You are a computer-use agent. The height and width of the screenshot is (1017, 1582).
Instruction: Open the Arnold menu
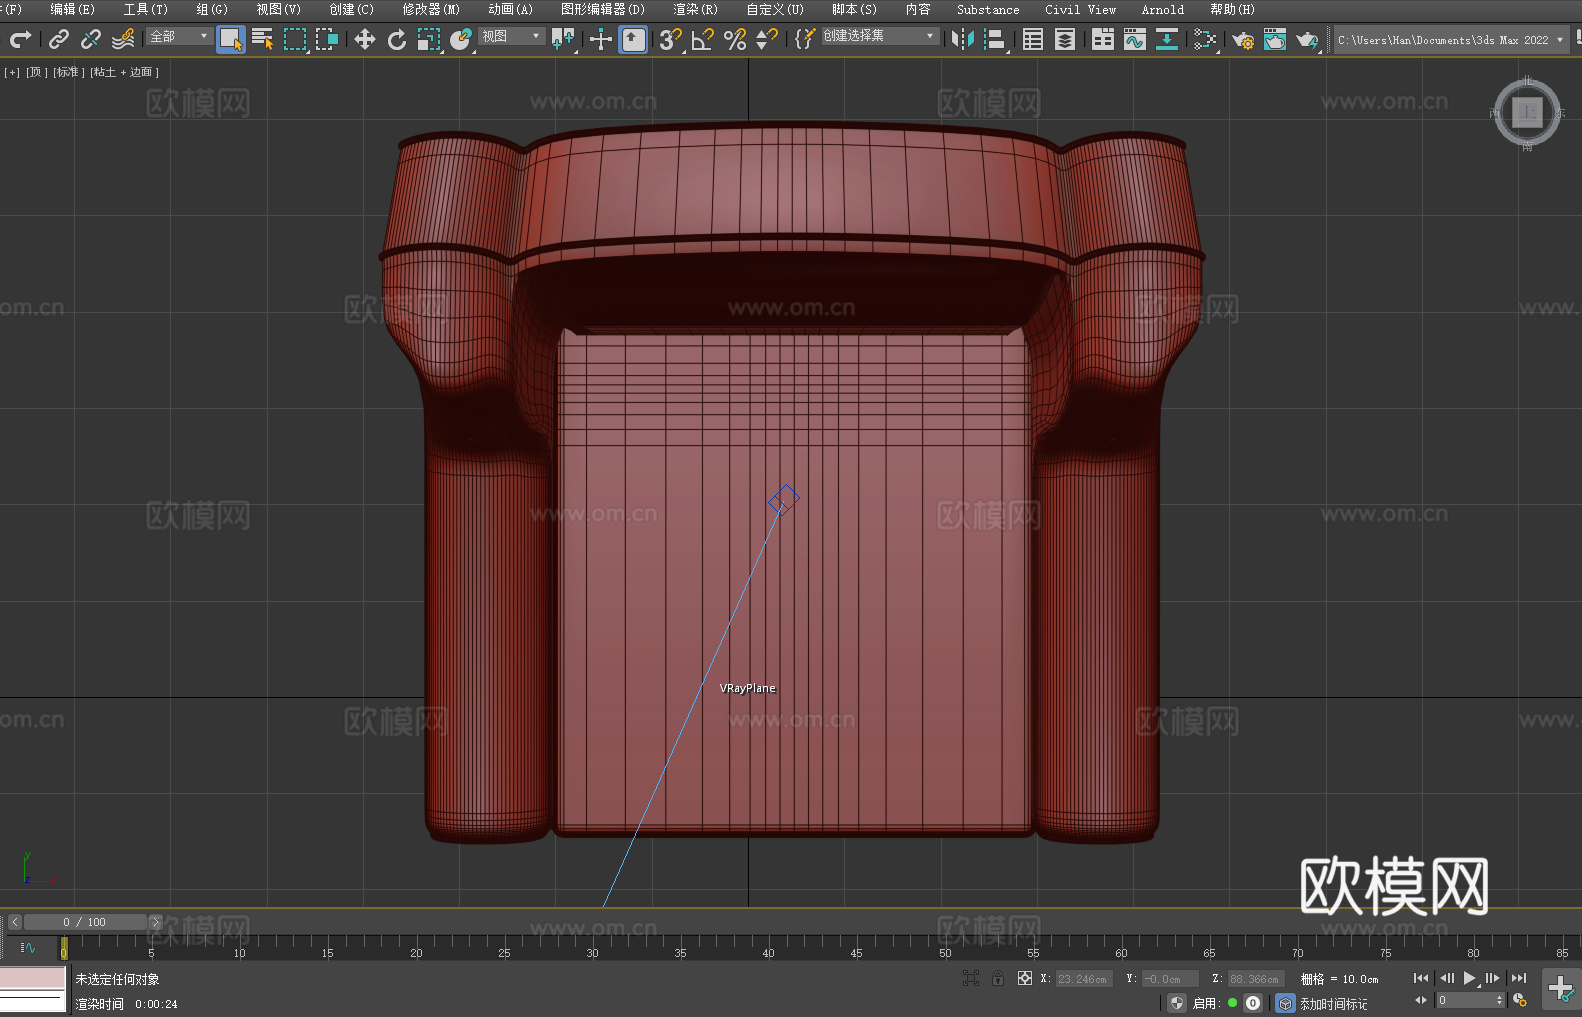coord(1163,9)
